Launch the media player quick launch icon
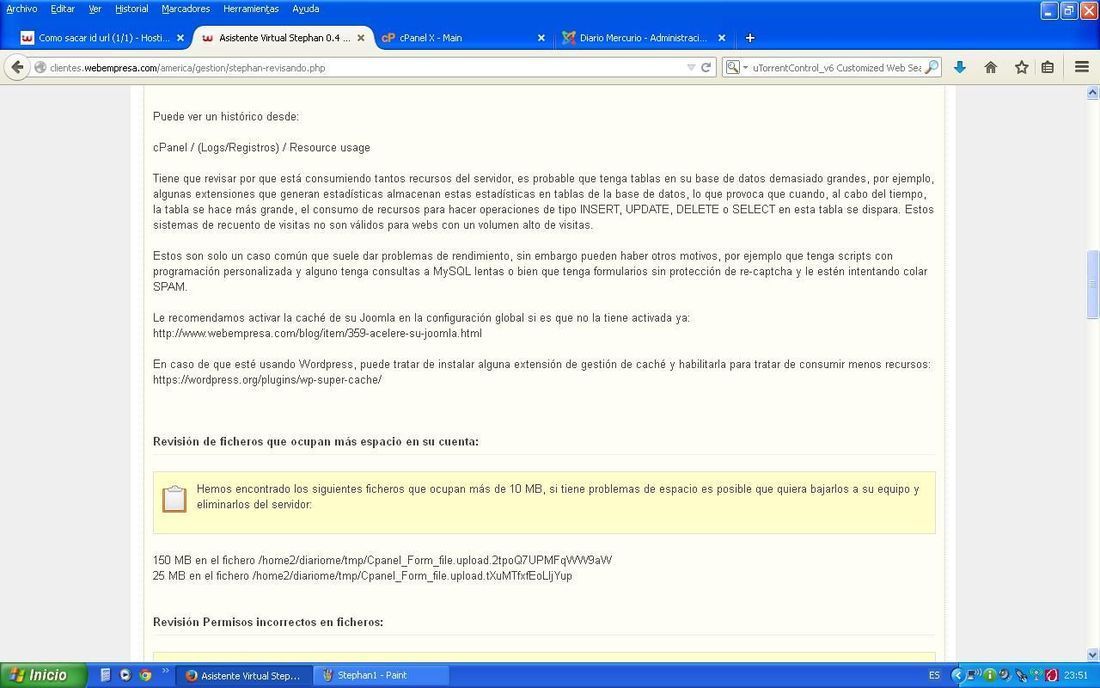This screenshot has width=1100, height=688. point(125,675)
